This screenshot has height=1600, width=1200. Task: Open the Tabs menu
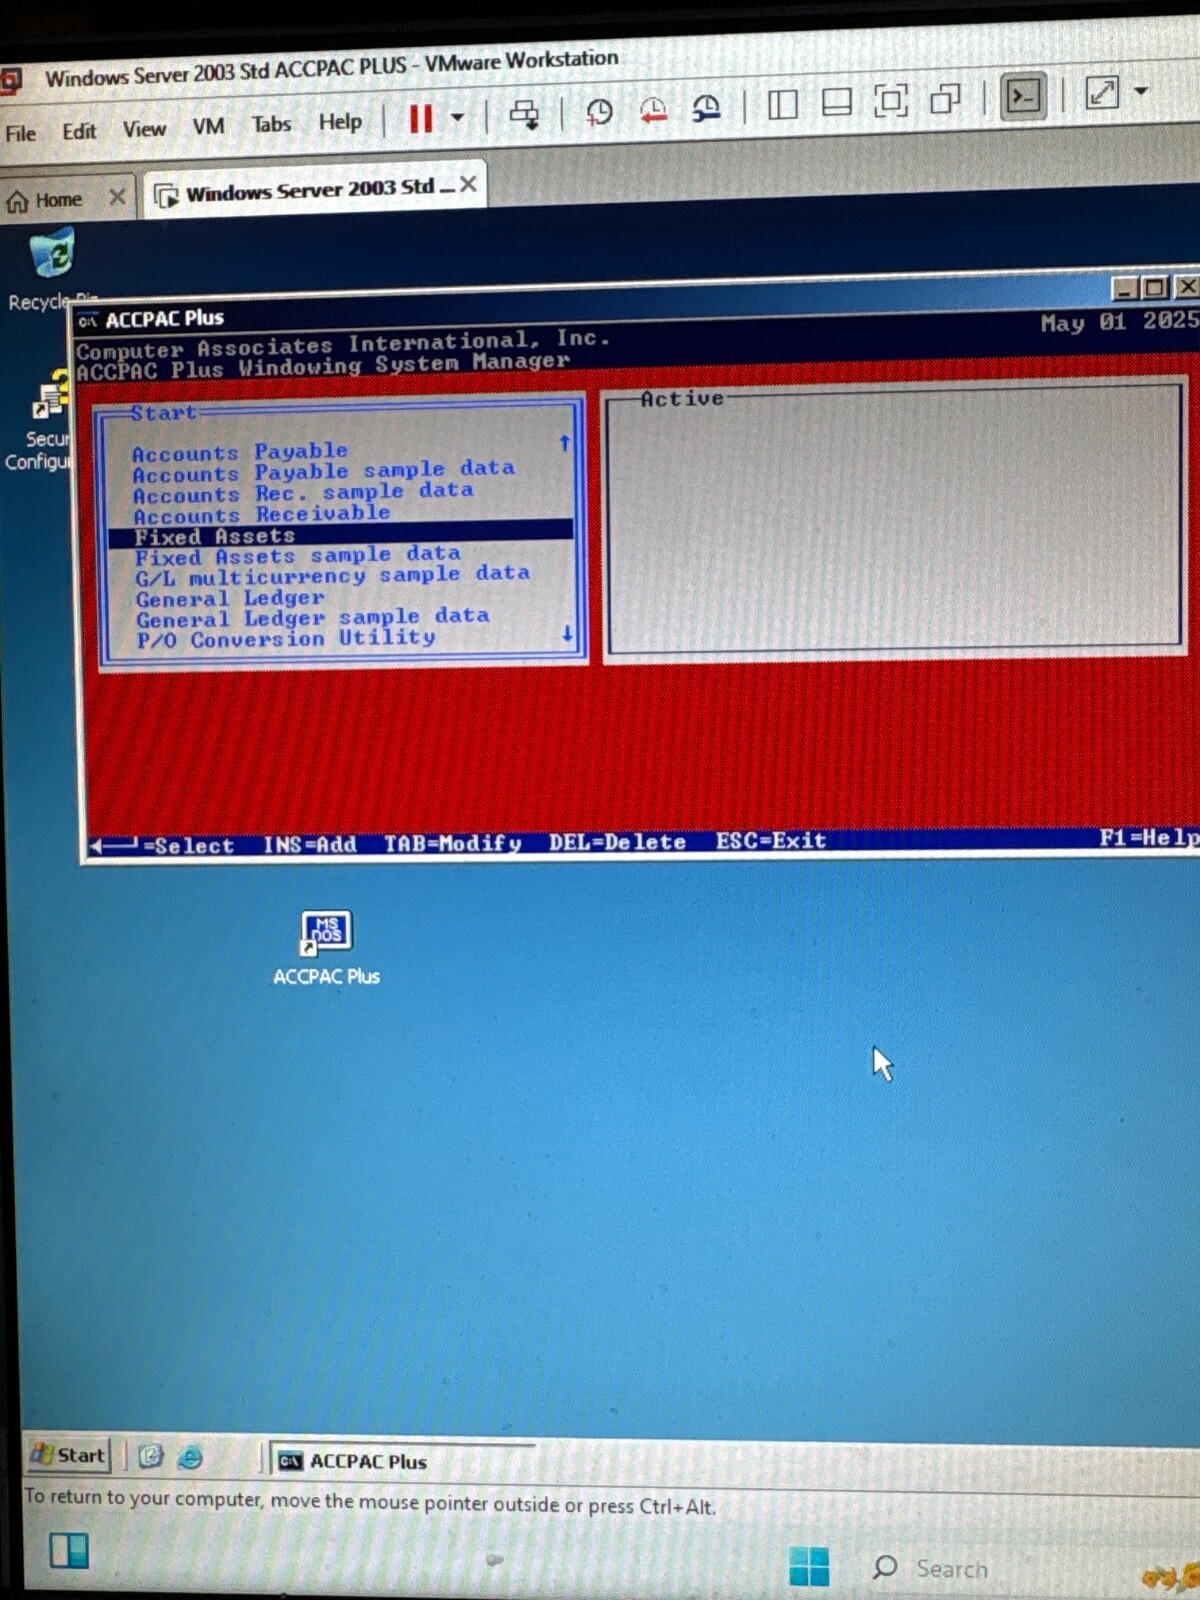point(271,124)
